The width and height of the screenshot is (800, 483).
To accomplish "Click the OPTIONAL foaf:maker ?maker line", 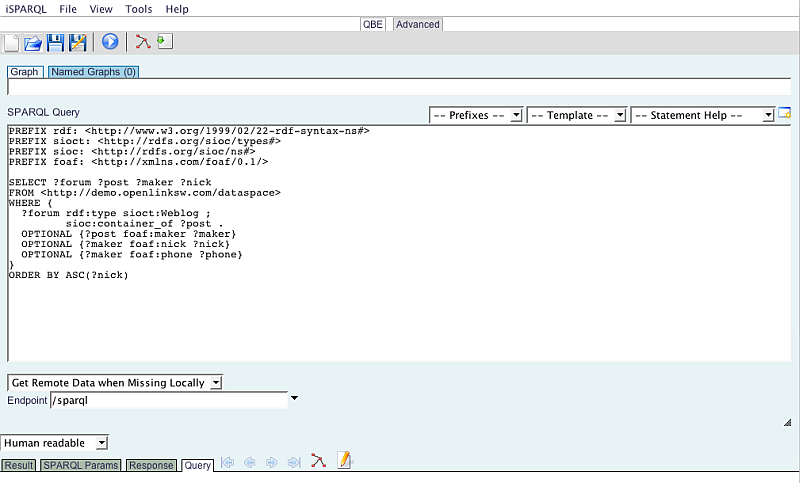I will pyautogui.click(x=129, y=234).
